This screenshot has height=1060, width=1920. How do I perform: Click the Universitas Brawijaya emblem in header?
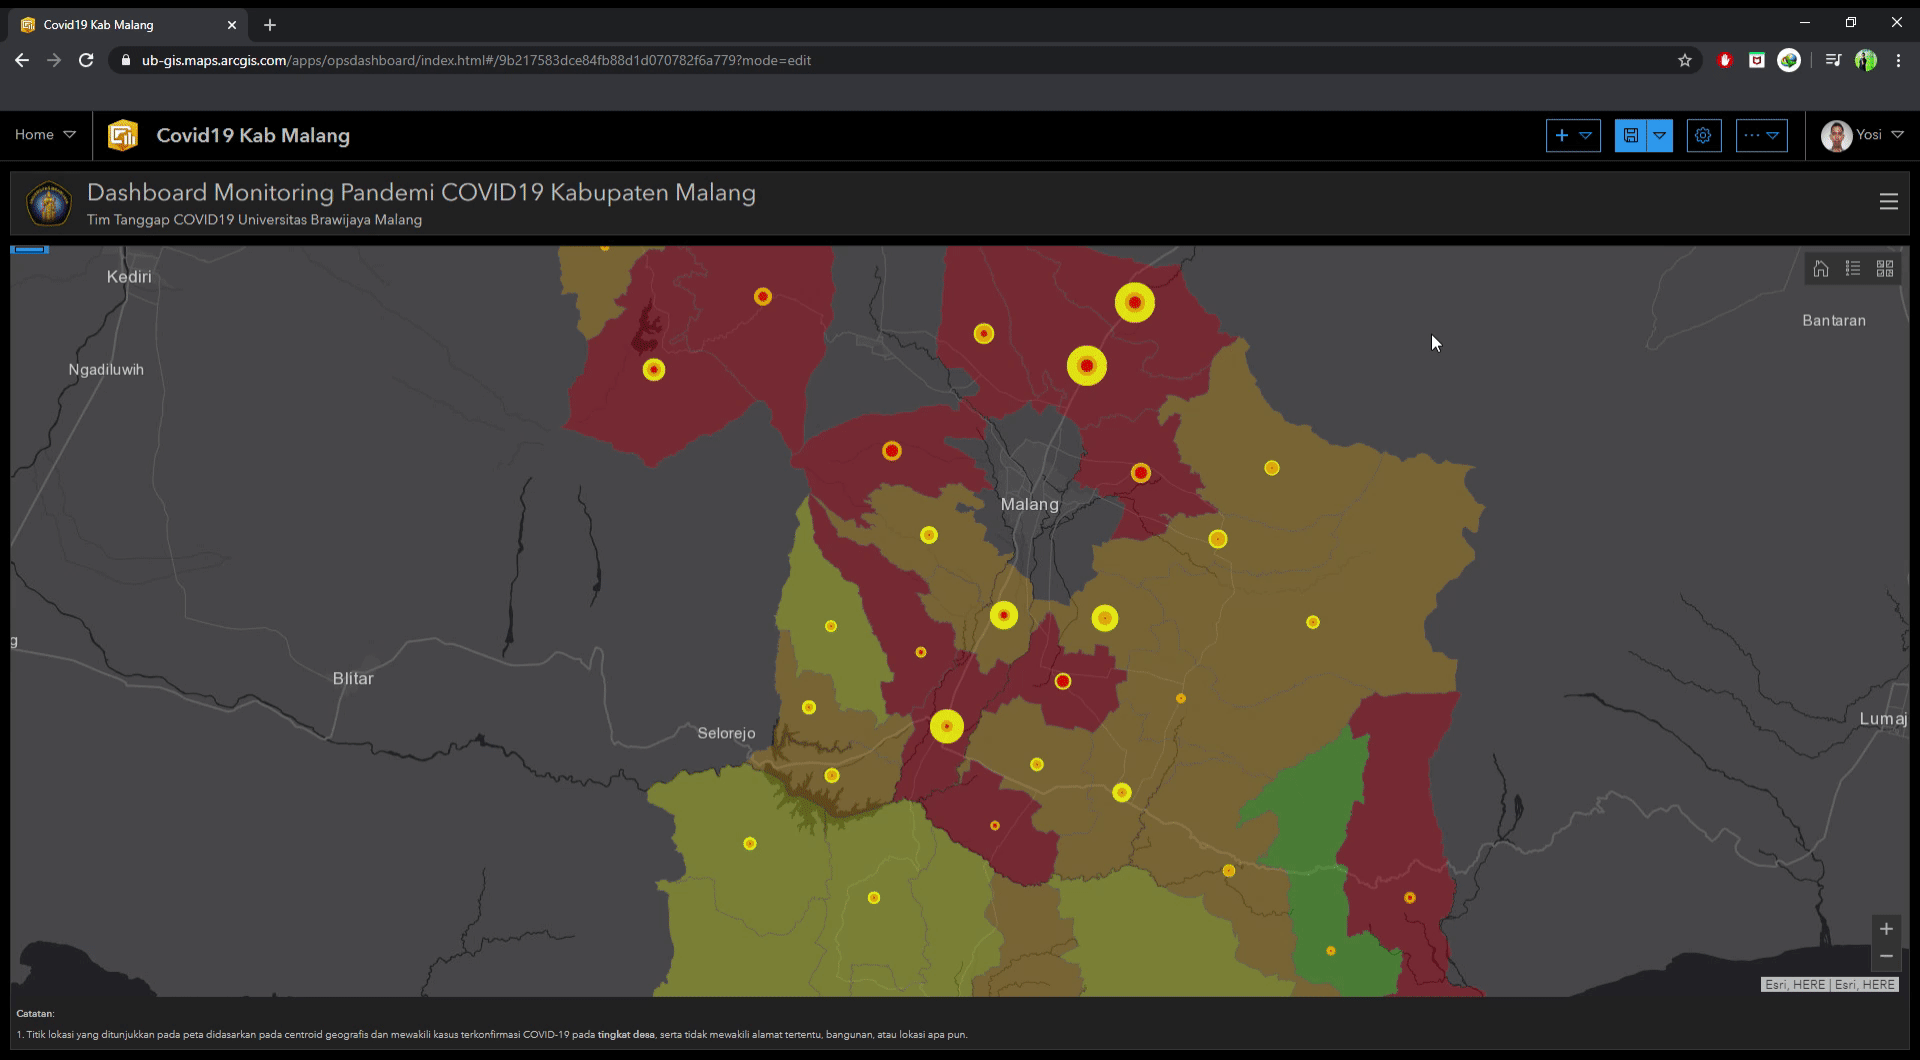click(x=48, y=203)
